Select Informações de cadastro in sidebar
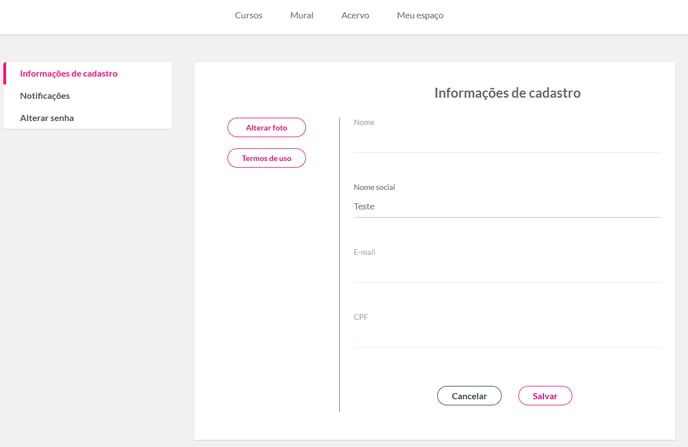Image resolution: width=688 pixels, height=447 pixels. pyautogui.click(x=69, y=74)
